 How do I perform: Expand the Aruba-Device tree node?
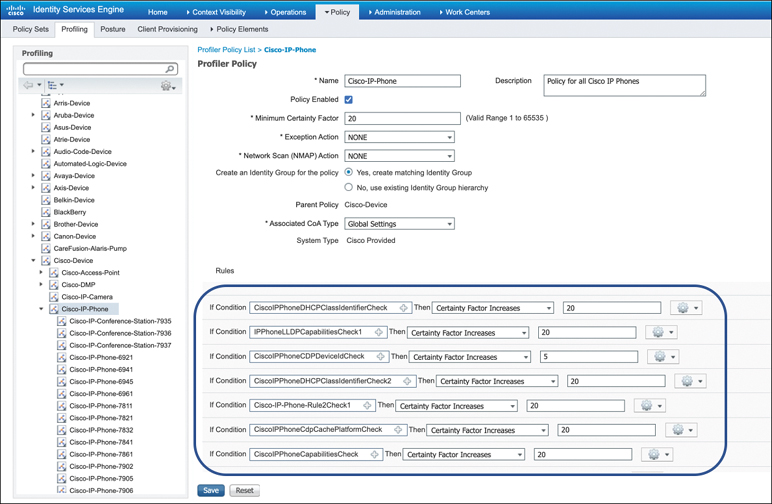pos(34,115)
